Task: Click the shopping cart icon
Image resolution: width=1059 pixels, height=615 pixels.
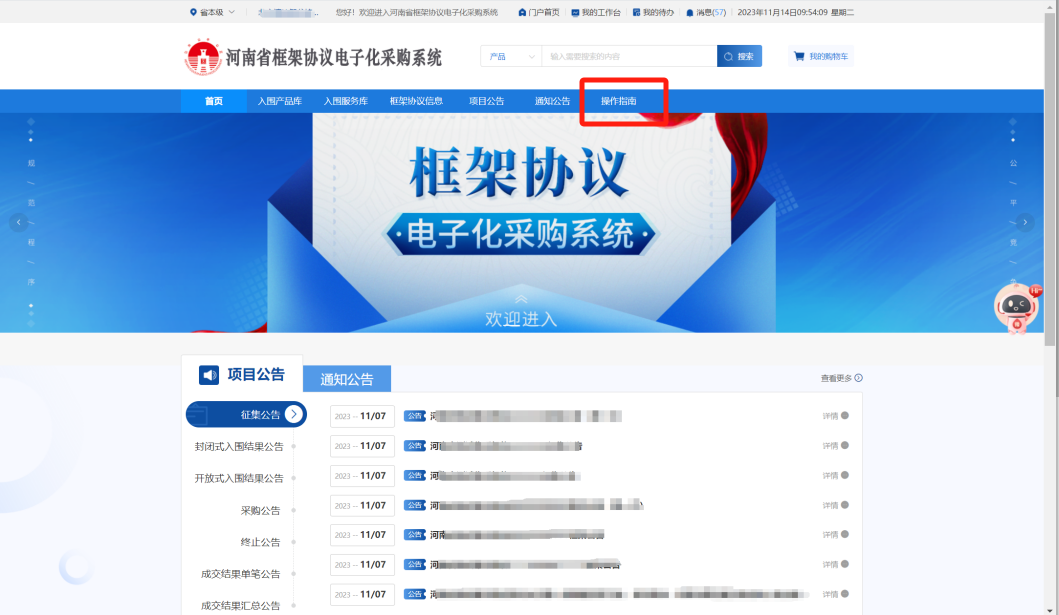Action: 799,56
